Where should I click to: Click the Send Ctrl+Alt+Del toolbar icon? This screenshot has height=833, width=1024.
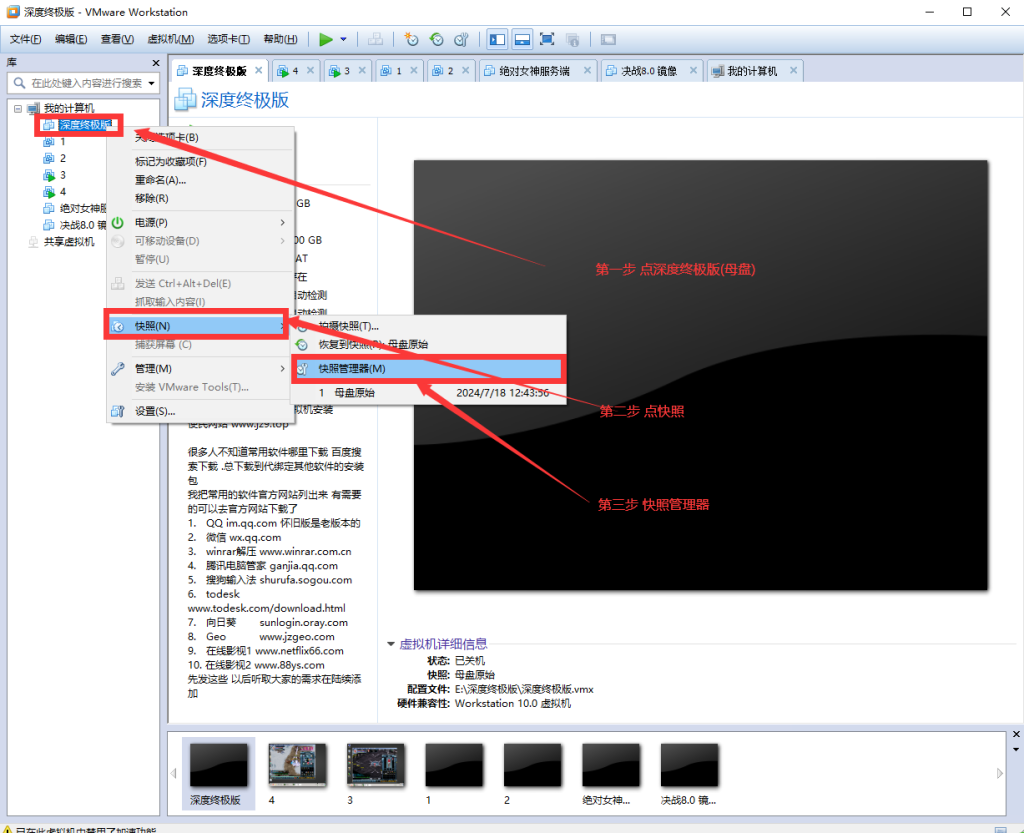[x=376, y=39]
